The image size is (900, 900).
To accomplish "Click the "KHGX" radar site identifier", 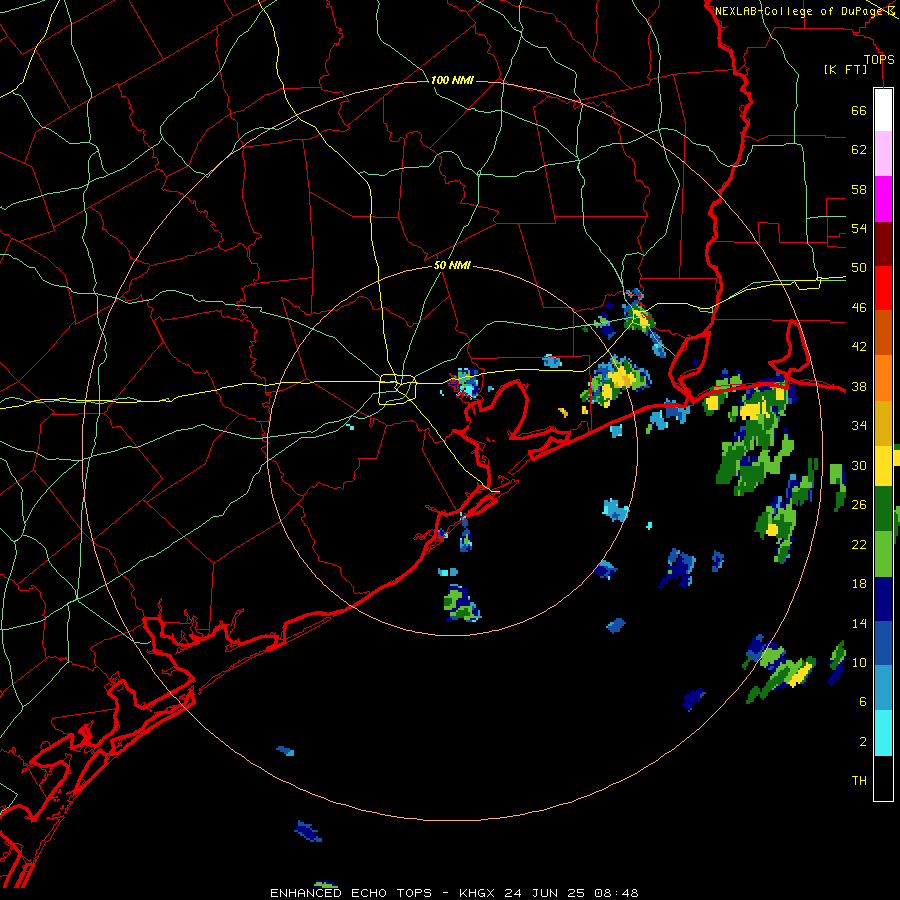I will 476,893.
